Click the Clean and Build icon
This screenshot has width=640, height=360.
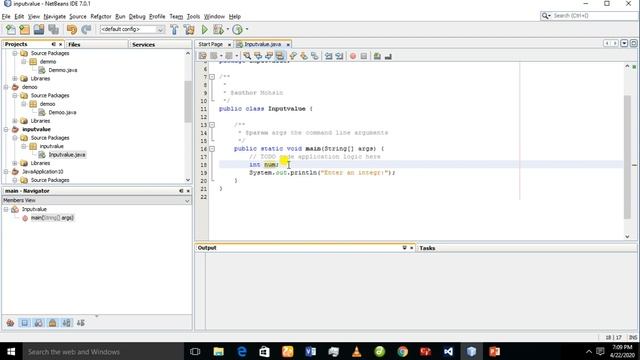pyautogui.click(x=189, y=29)
